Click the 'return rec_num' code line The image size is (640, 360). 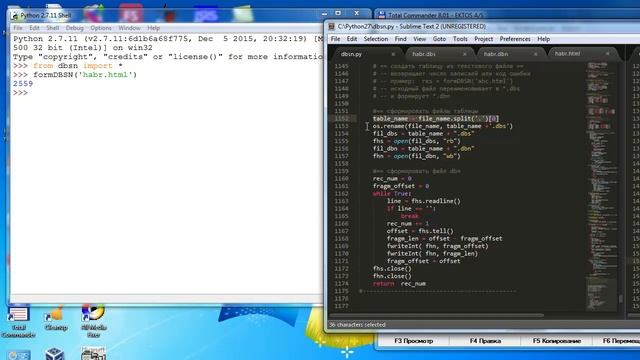pyautogui.click(x=399, y=283)
